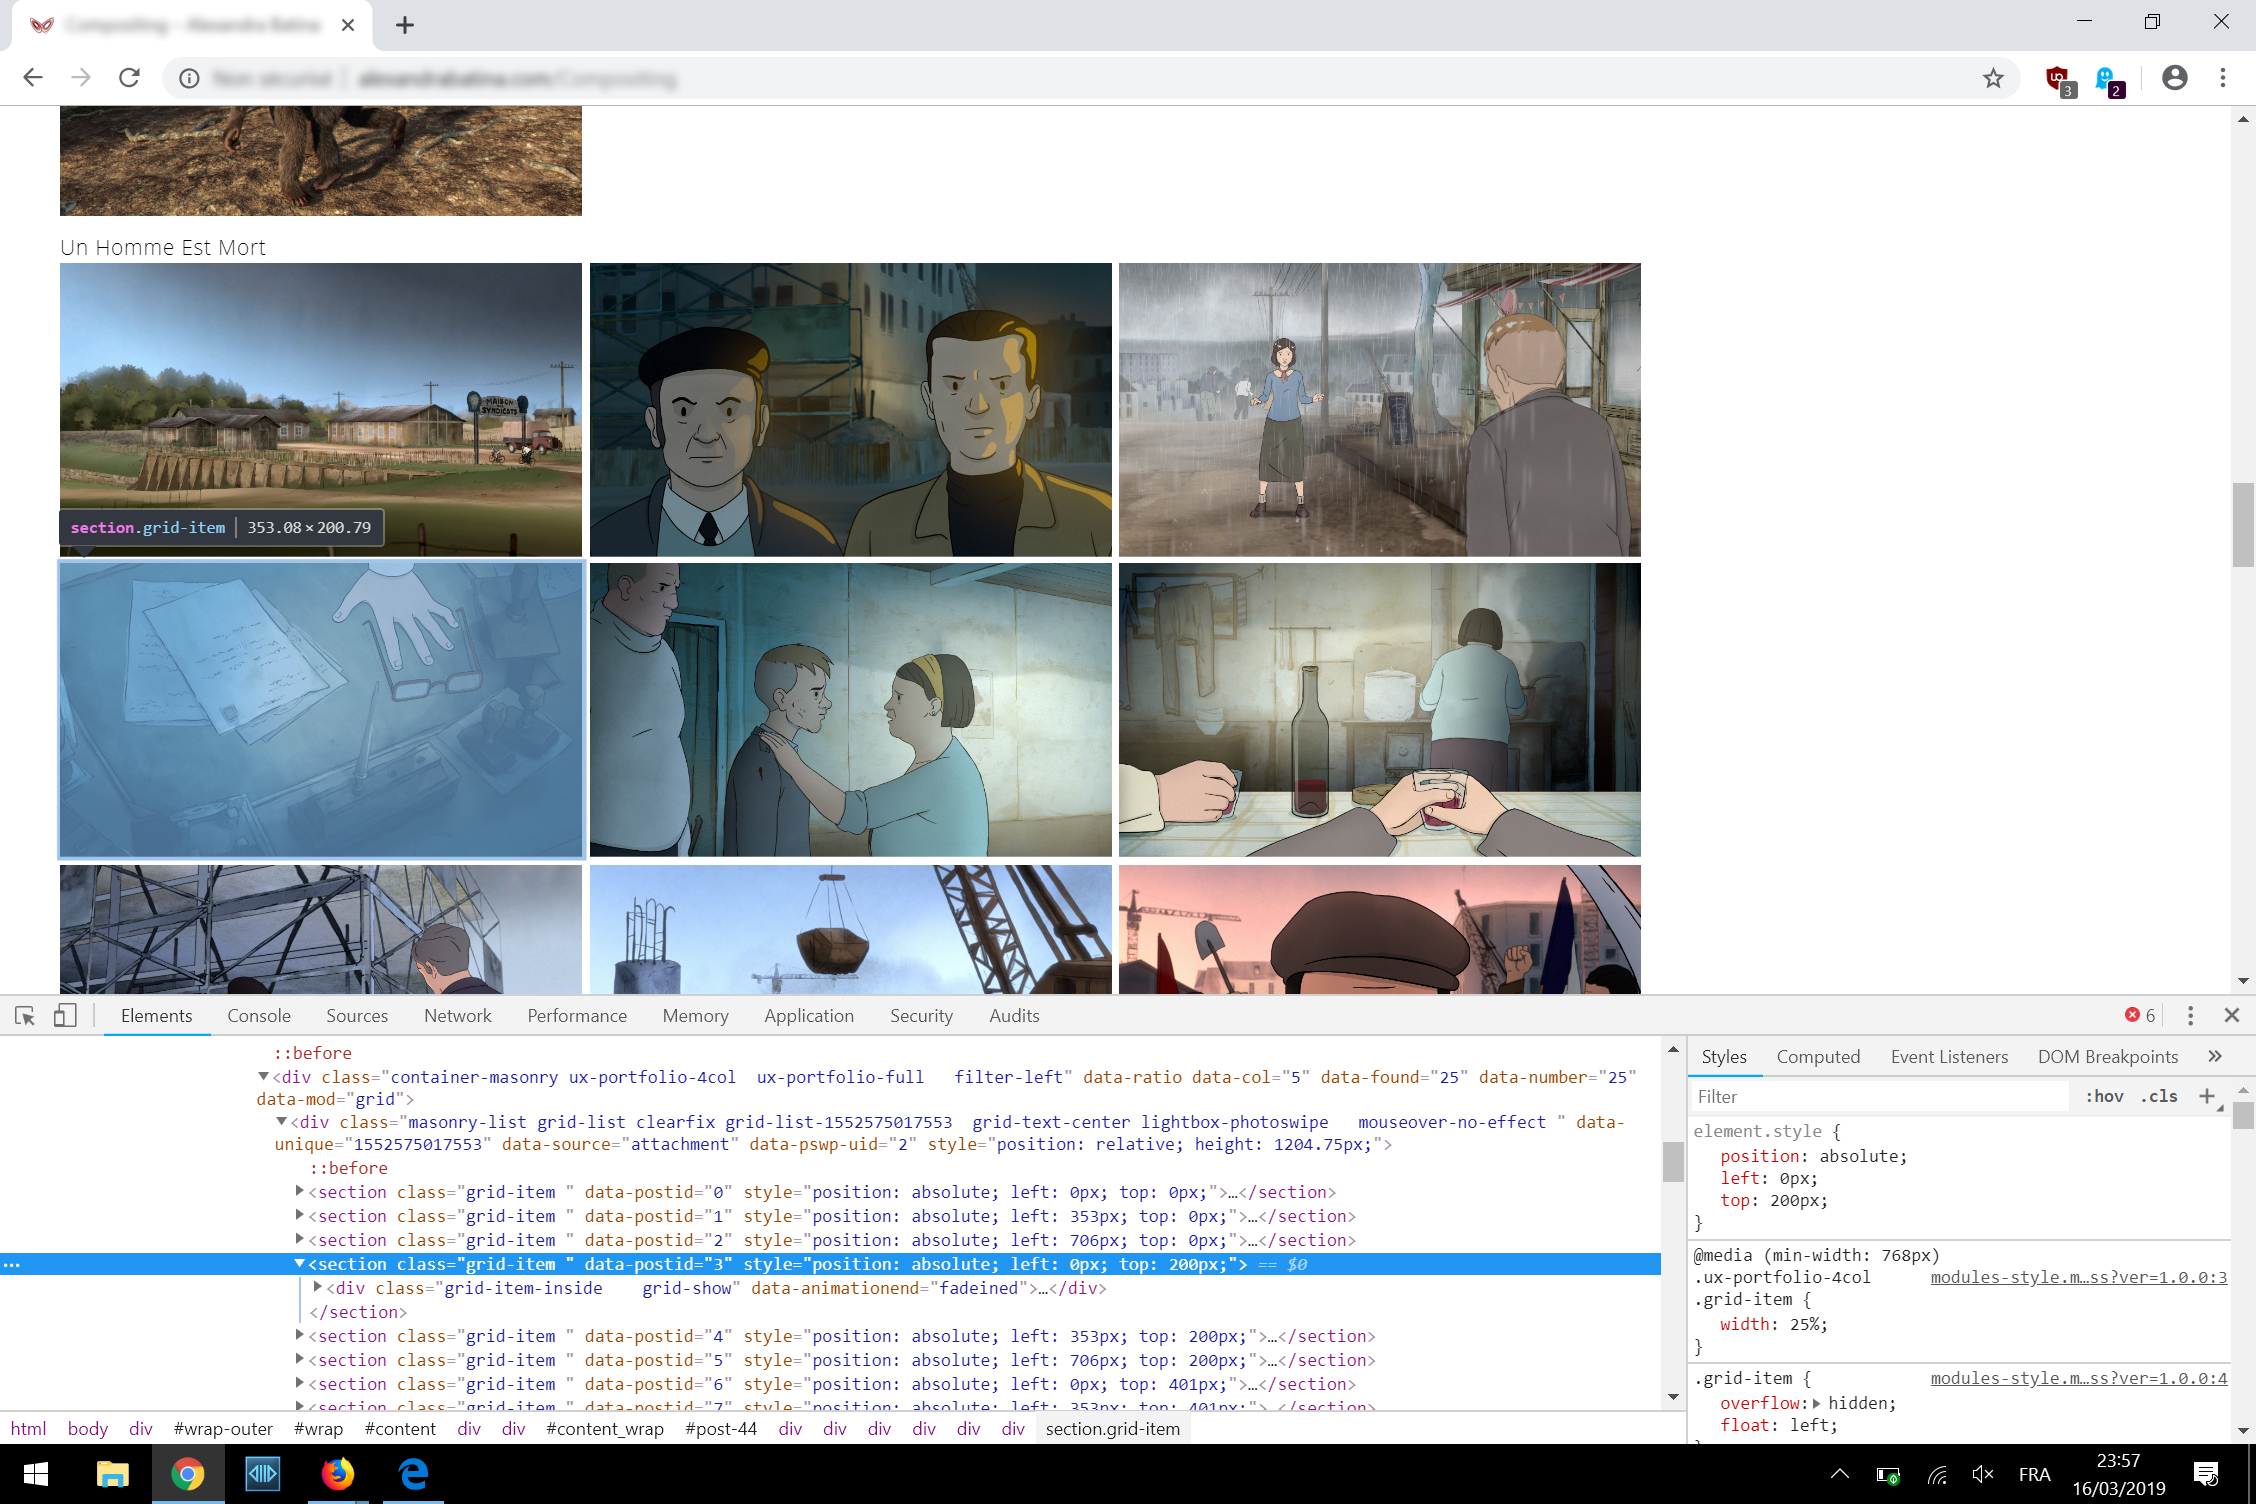This screenshot has width=2256, height=1504.
Task: Switch to the Sources tab
Action: pos(357,1016)
